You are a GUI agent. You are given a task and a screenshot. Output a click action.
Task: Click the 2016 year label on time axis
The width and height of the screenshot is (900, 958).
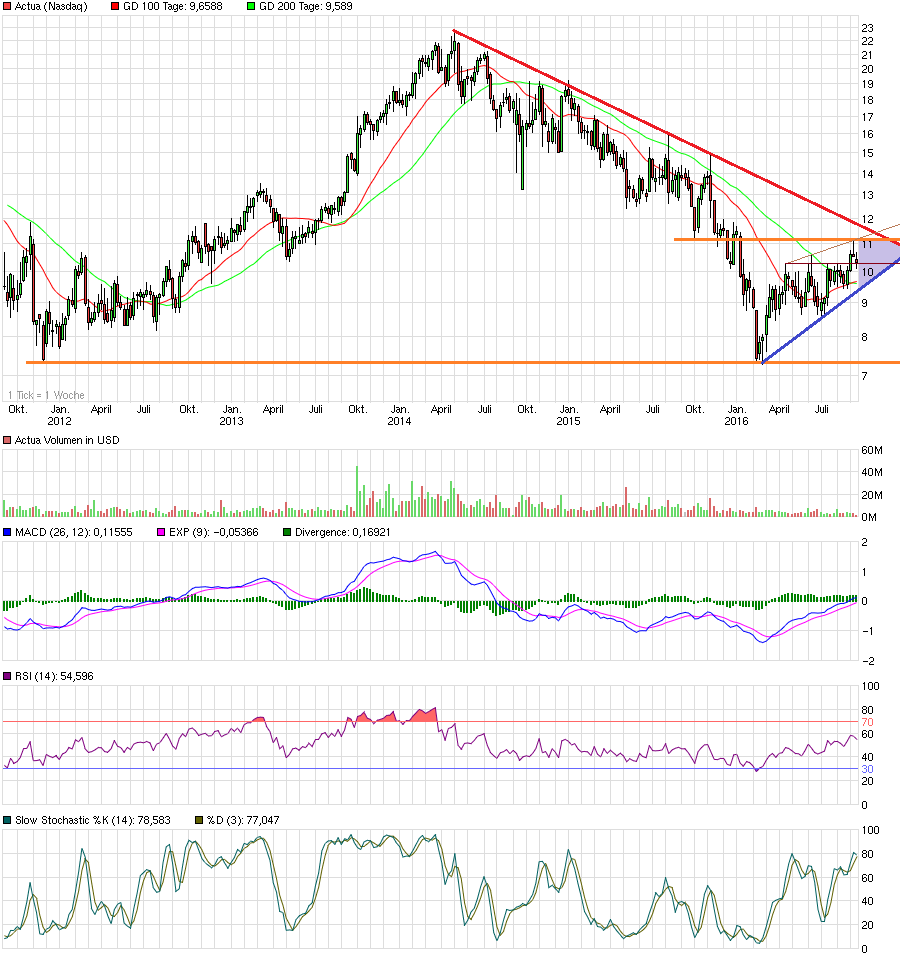(736, 421)
